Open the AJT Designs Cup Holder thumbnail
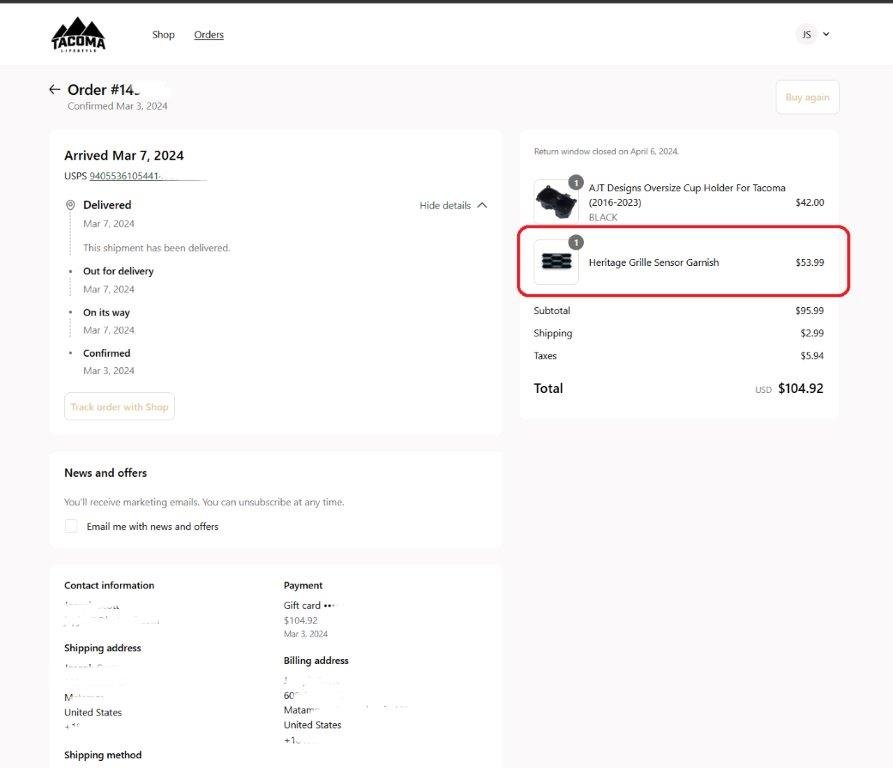This screenshot has height=768, width=893. coord(556,200)
